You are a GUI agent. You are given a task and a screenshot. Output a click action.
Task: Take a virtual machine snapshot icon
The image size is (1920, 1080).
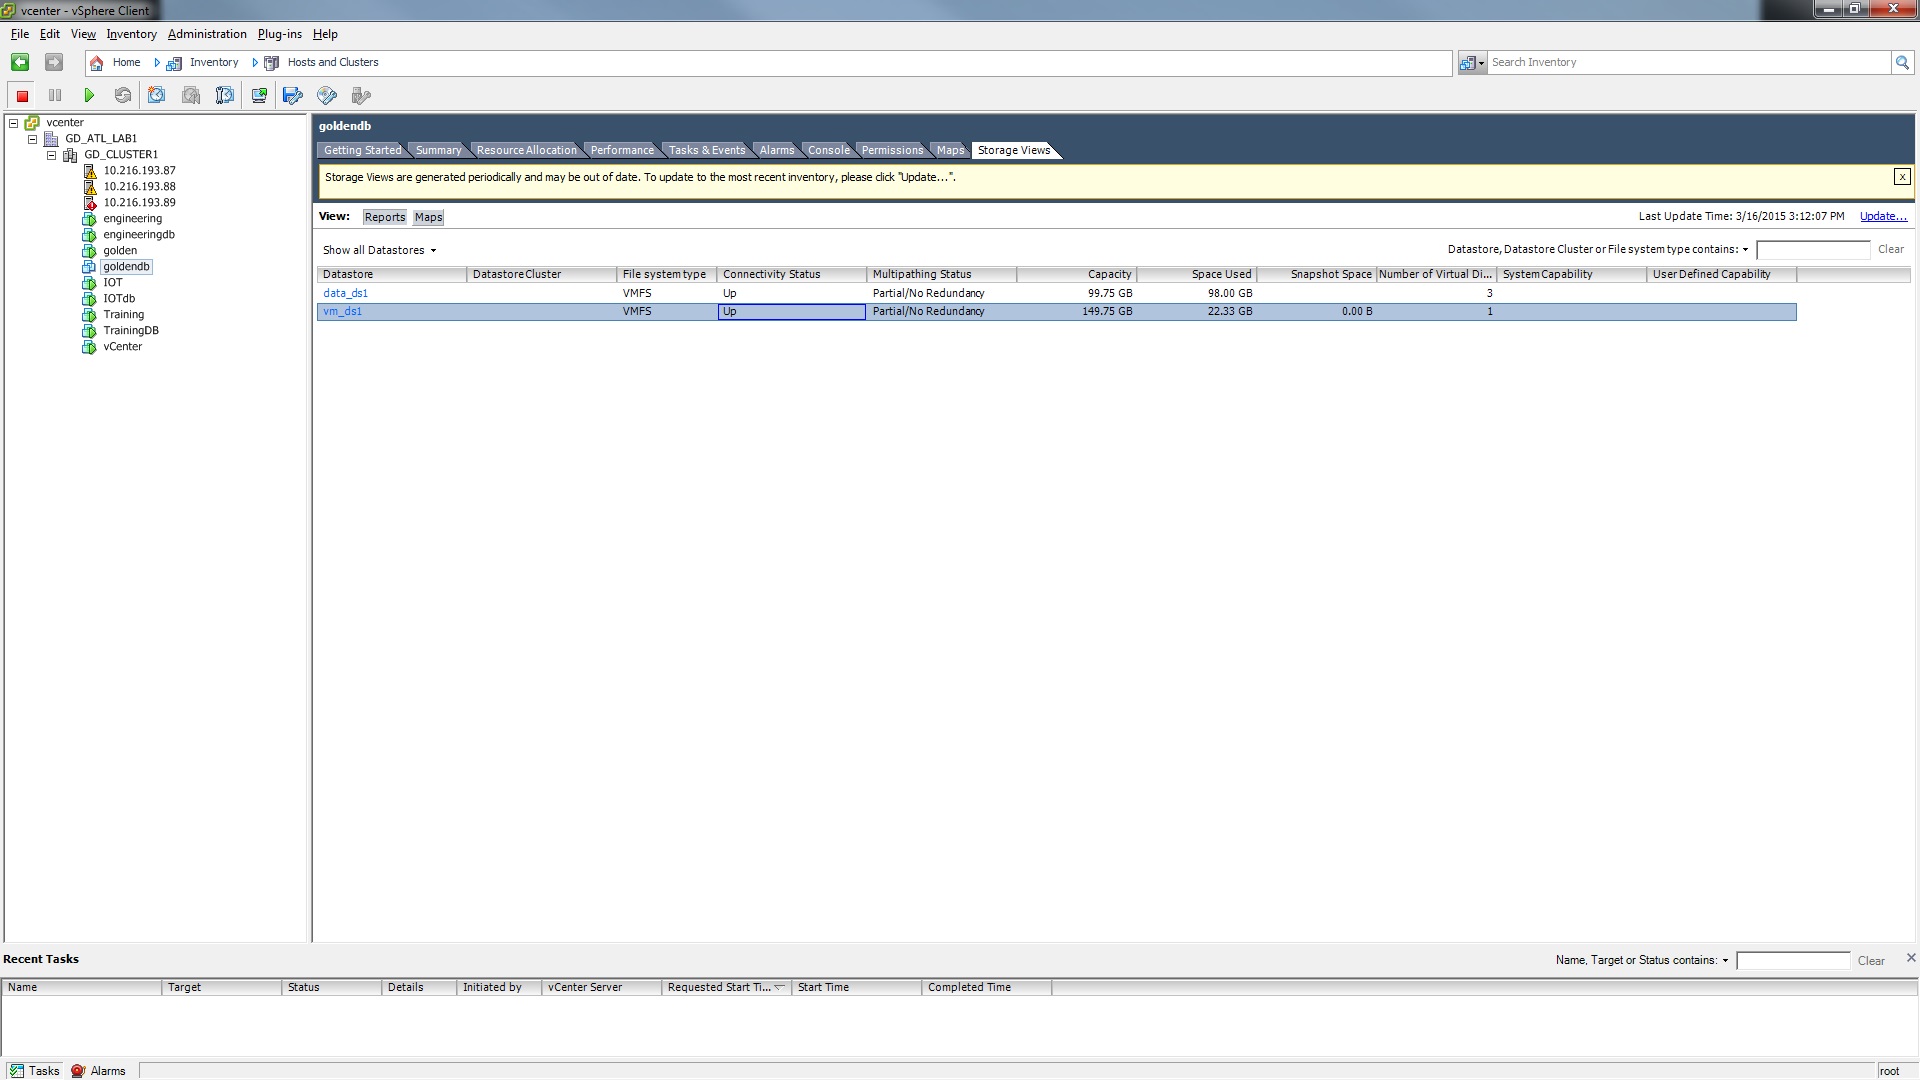157,96
